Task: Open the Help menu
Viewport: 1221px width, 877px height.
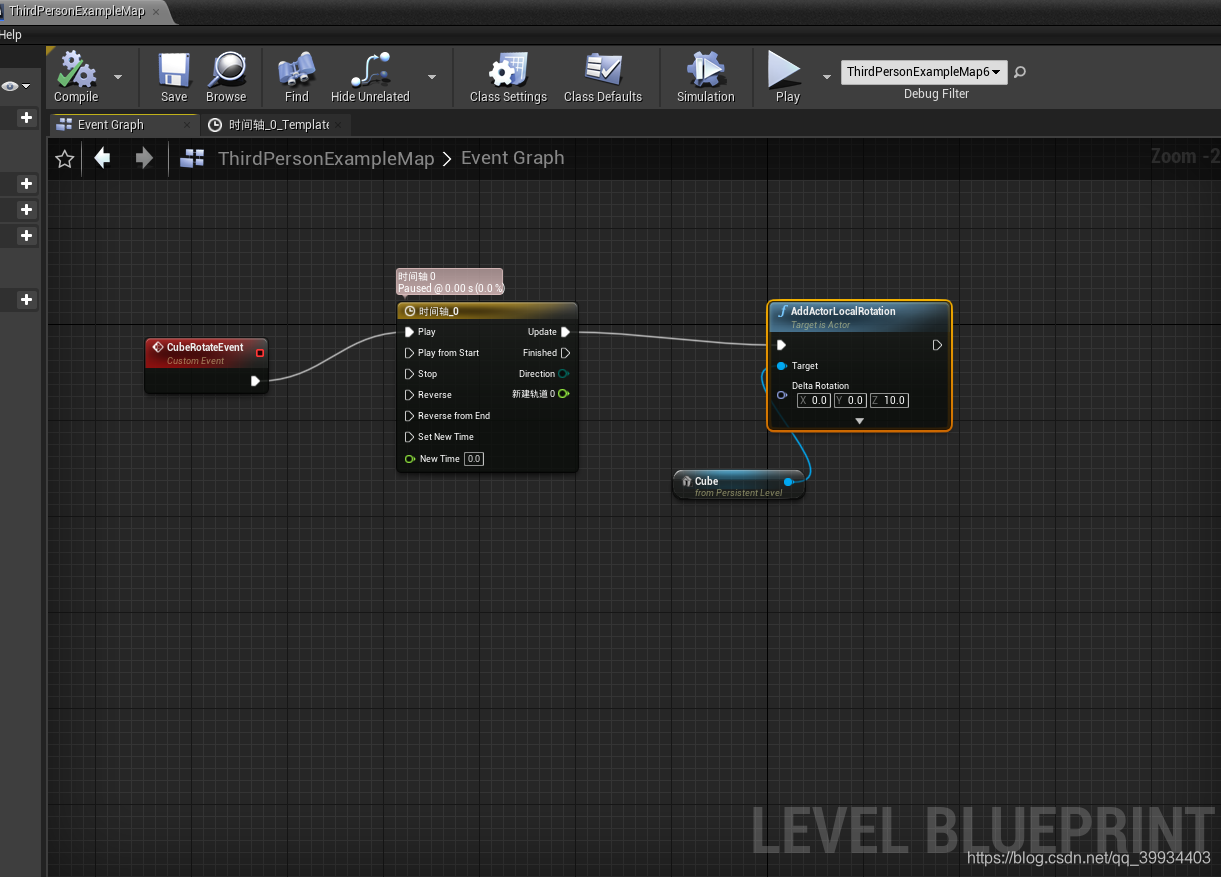Action: [10, 34]
